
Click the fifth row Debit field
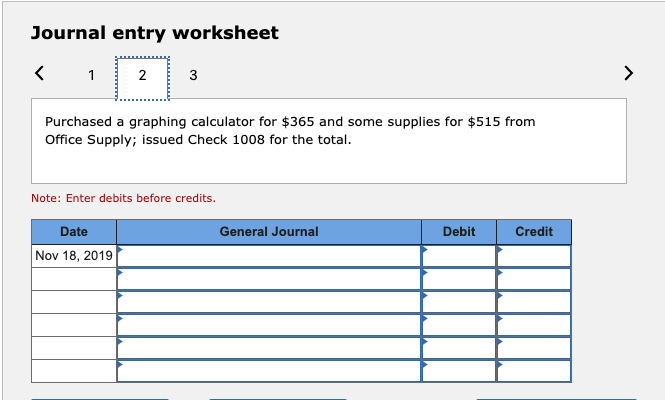point(459,347)
